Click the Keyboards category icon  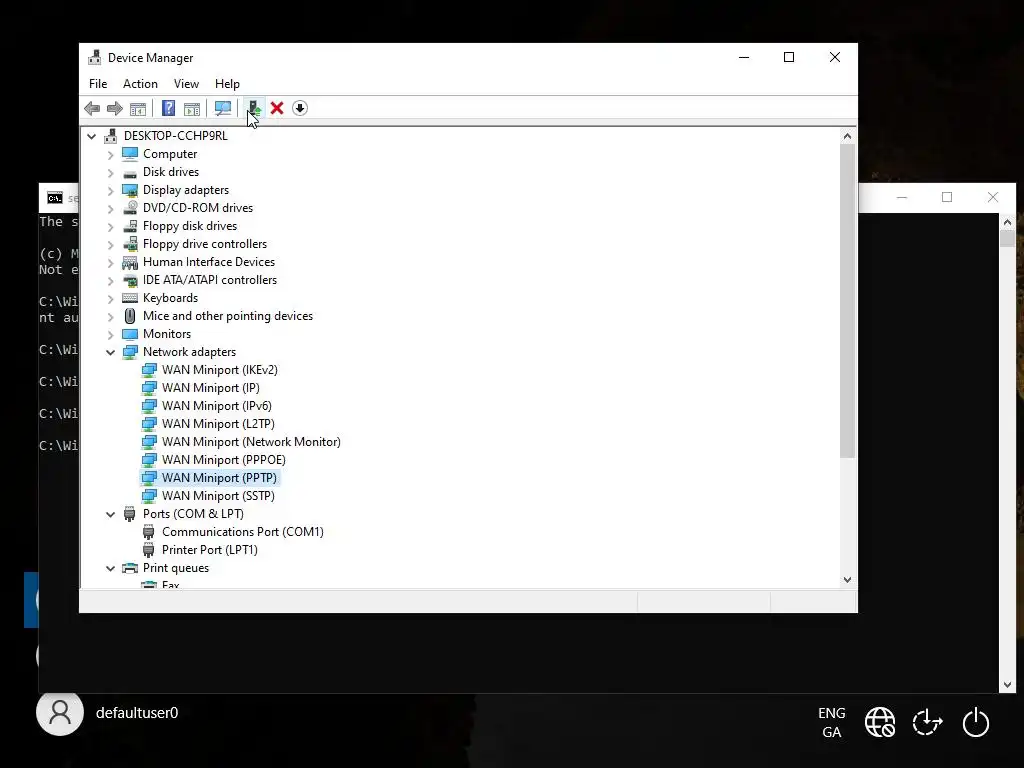pos(130,298)
